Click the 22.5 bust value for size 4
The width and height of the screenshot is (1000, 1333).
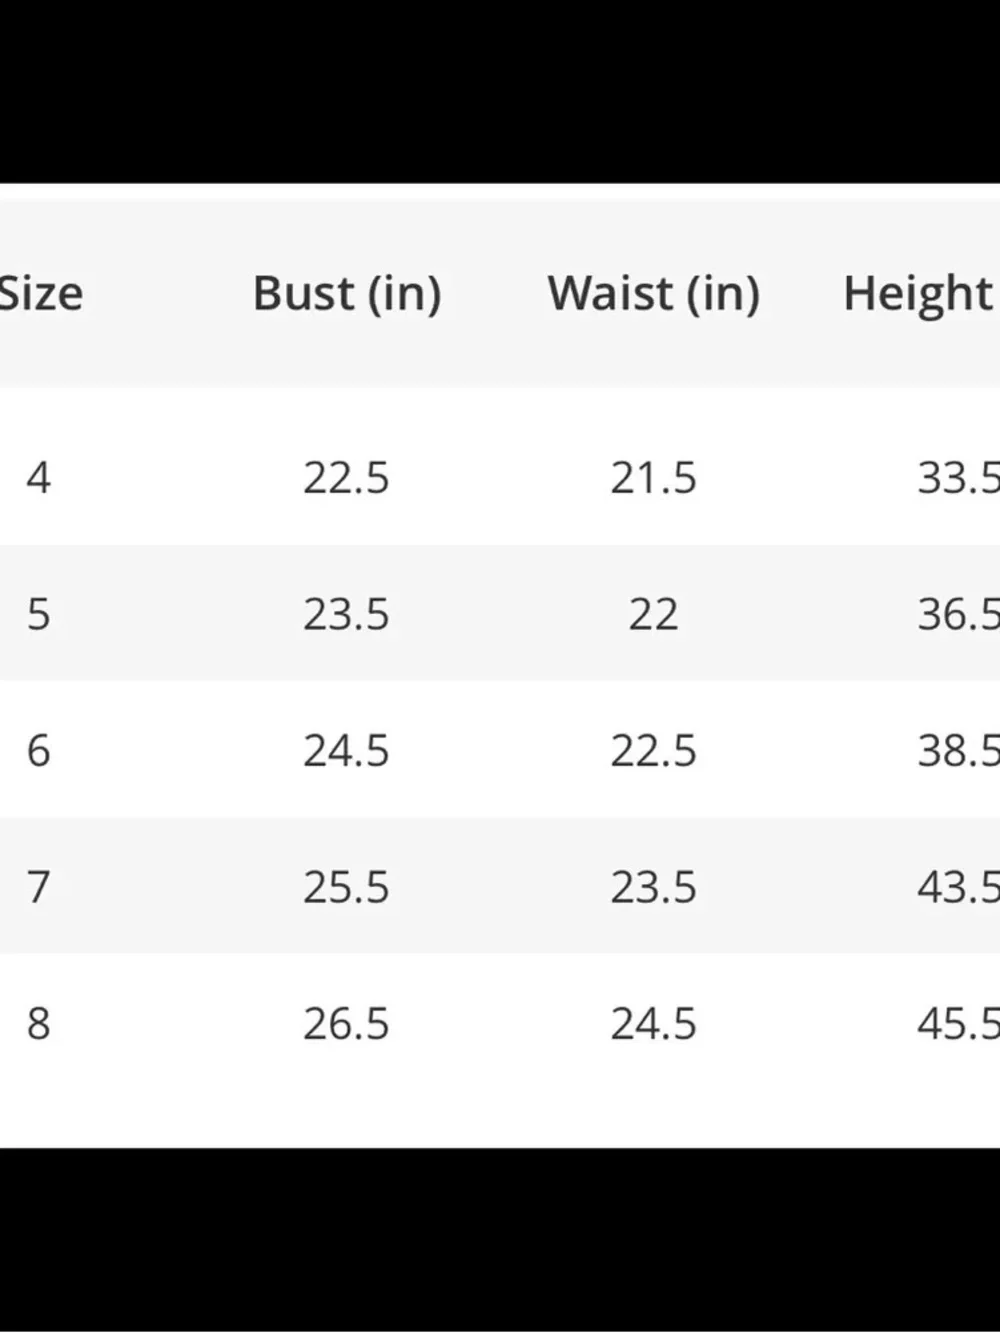point(346,478)
